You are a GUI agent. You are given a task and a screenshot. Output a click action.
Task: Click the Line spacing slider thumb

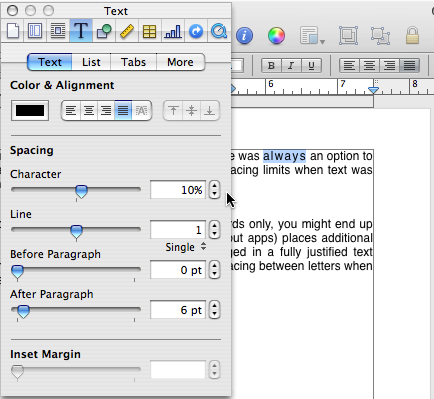[x=77, y=231]
